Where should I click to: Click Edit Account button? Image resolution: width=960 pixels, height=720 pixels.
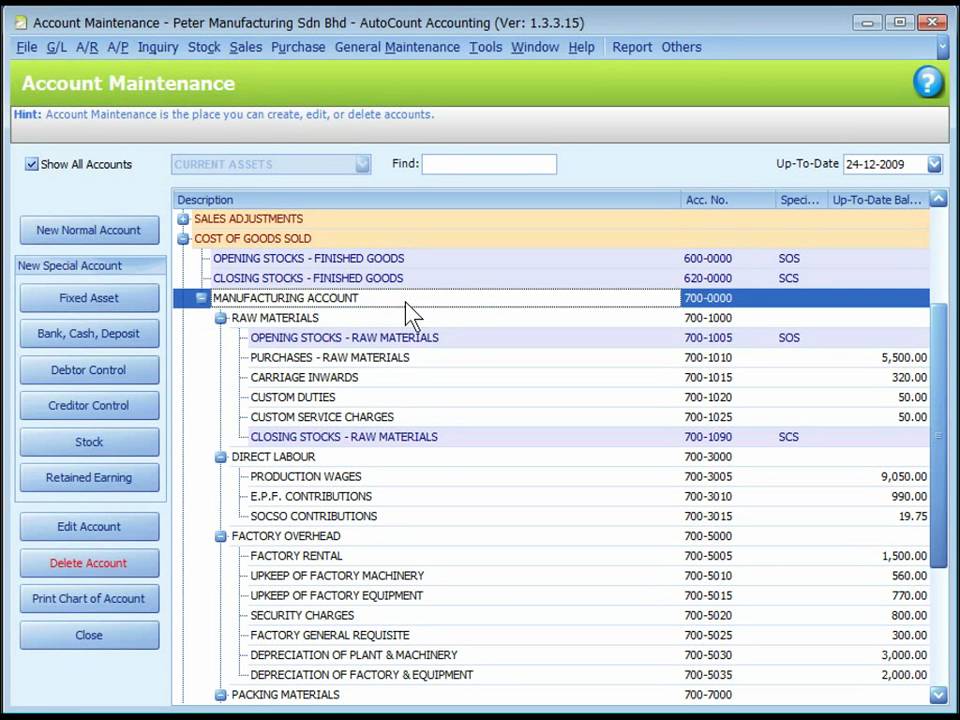(x=89, y=527)
